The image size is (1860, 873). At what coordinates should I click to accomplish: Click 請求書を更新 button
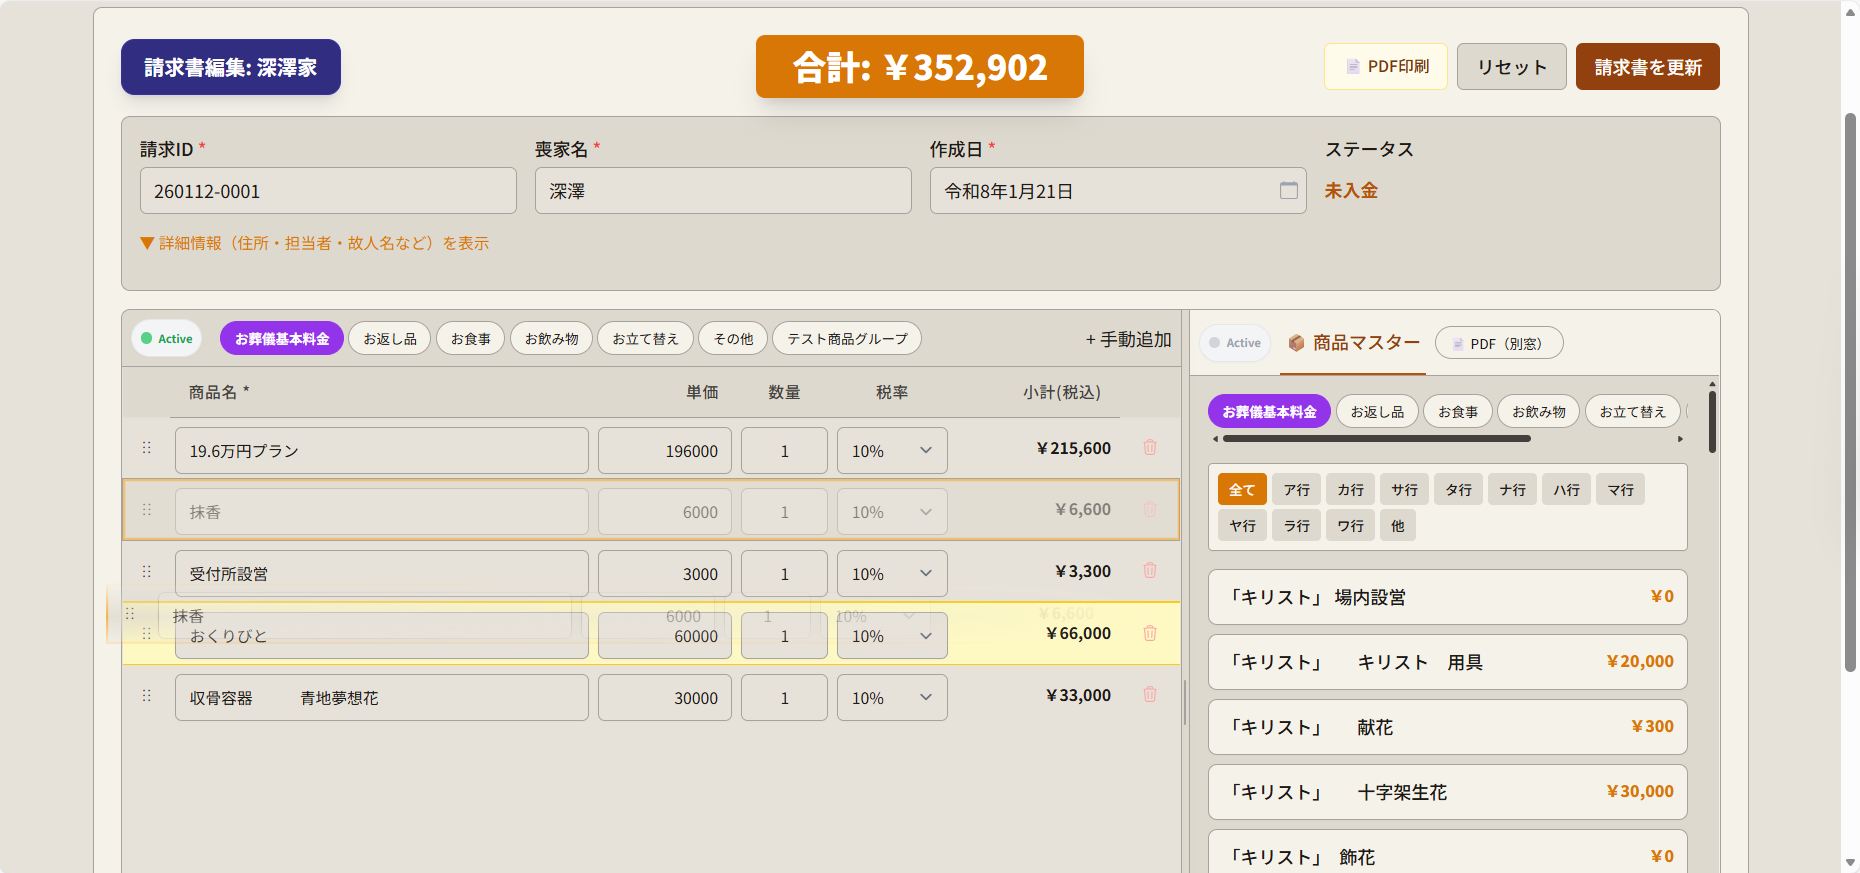[x=1647, y=67]
